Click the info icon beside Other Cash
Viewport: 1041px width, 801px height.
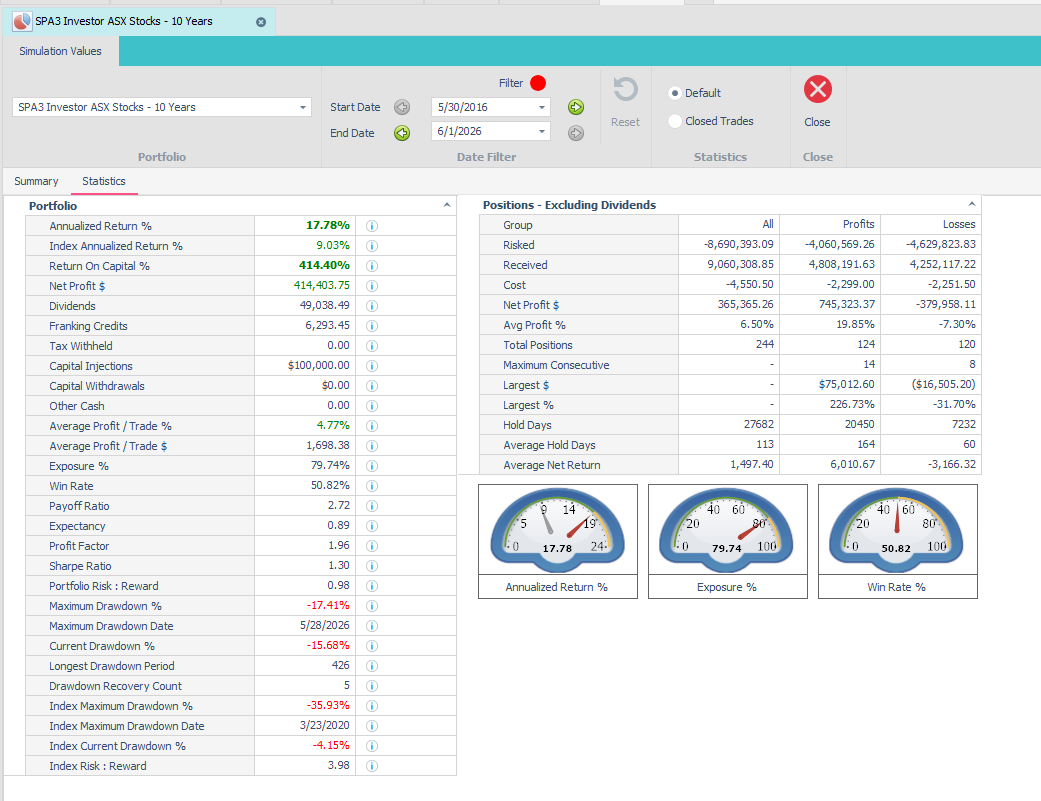coord(372,405)
